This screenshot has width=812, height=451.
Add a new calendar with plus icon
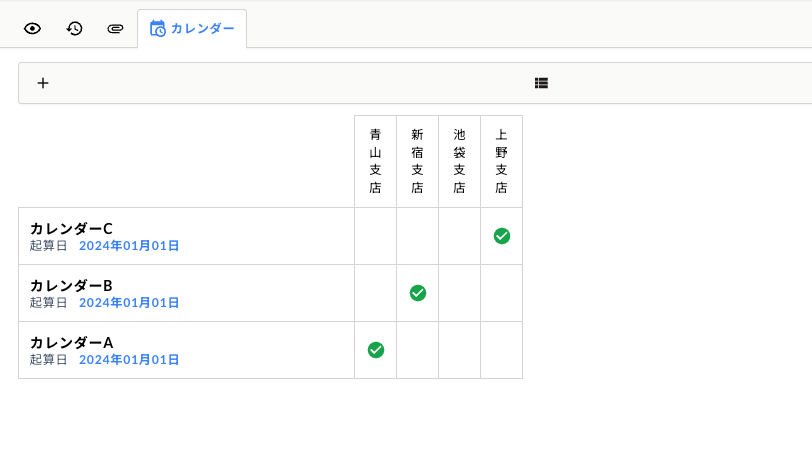point(43,83)
